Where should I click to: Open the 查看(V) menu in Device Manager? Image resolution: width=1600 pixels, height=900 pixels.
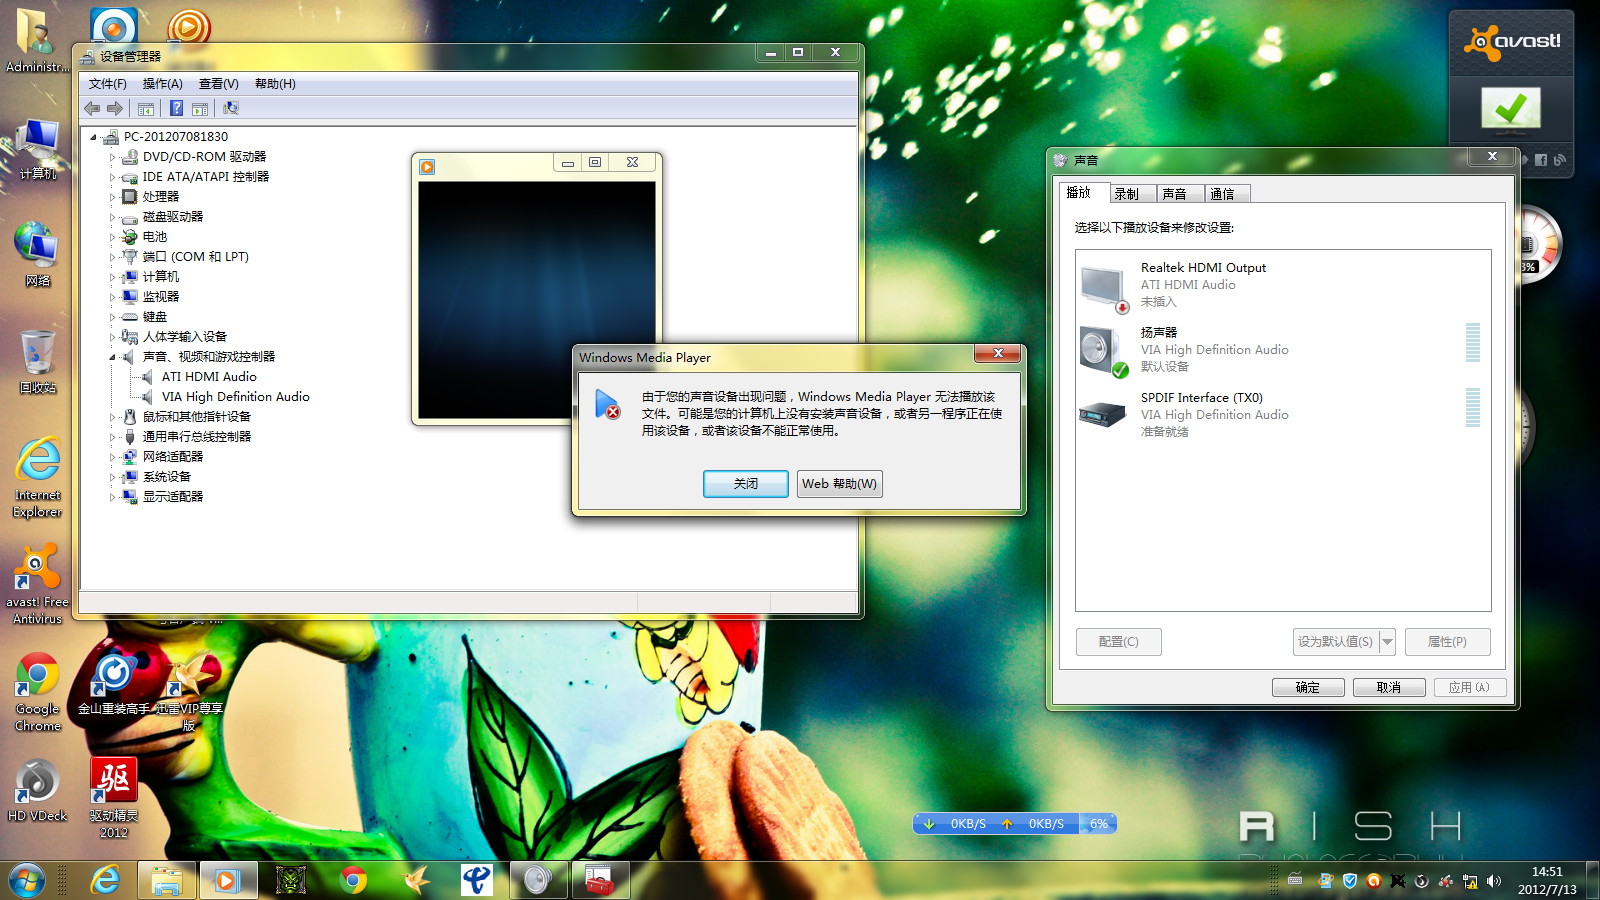218,84
